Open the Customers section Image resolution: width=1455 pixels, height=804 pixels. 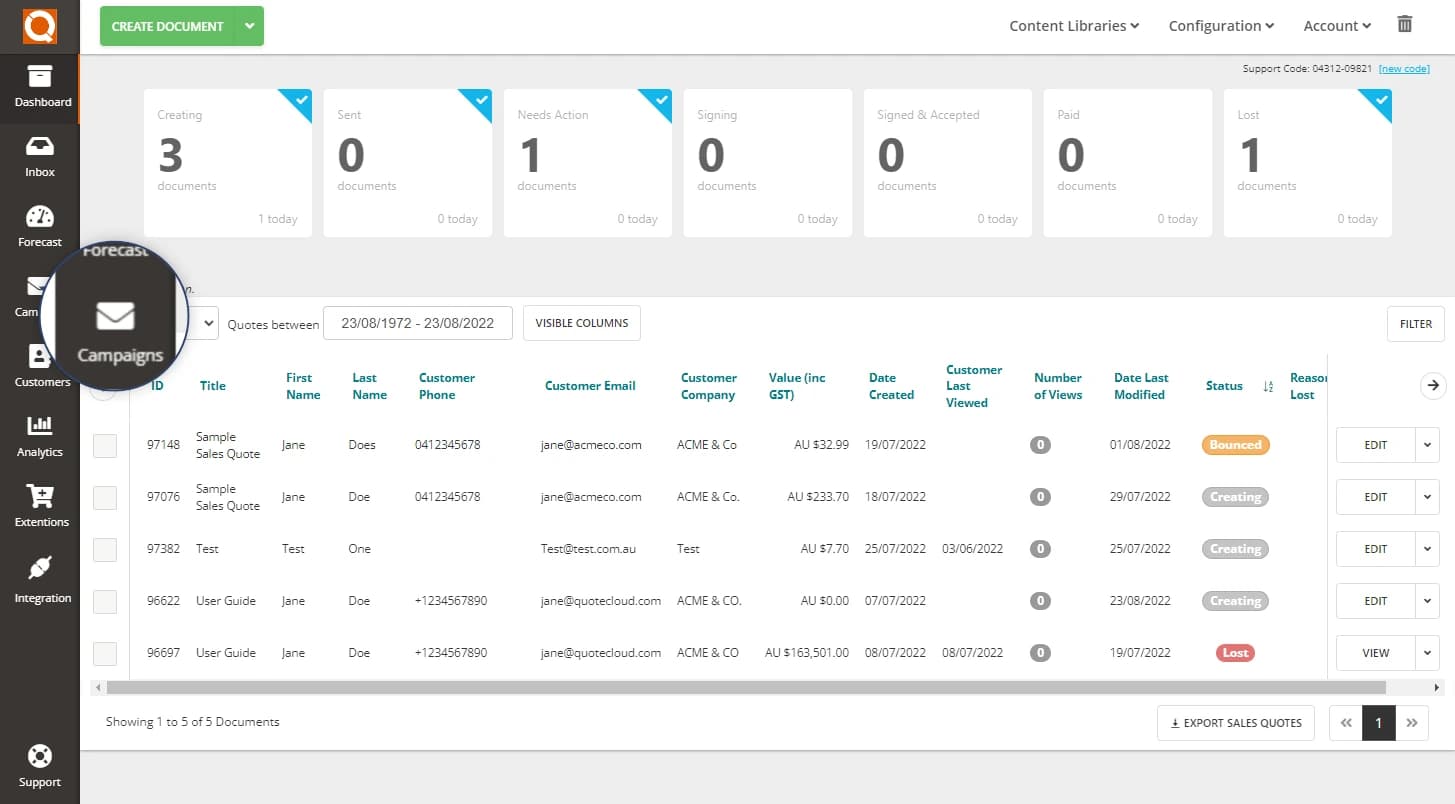click(x=40, y=368)
